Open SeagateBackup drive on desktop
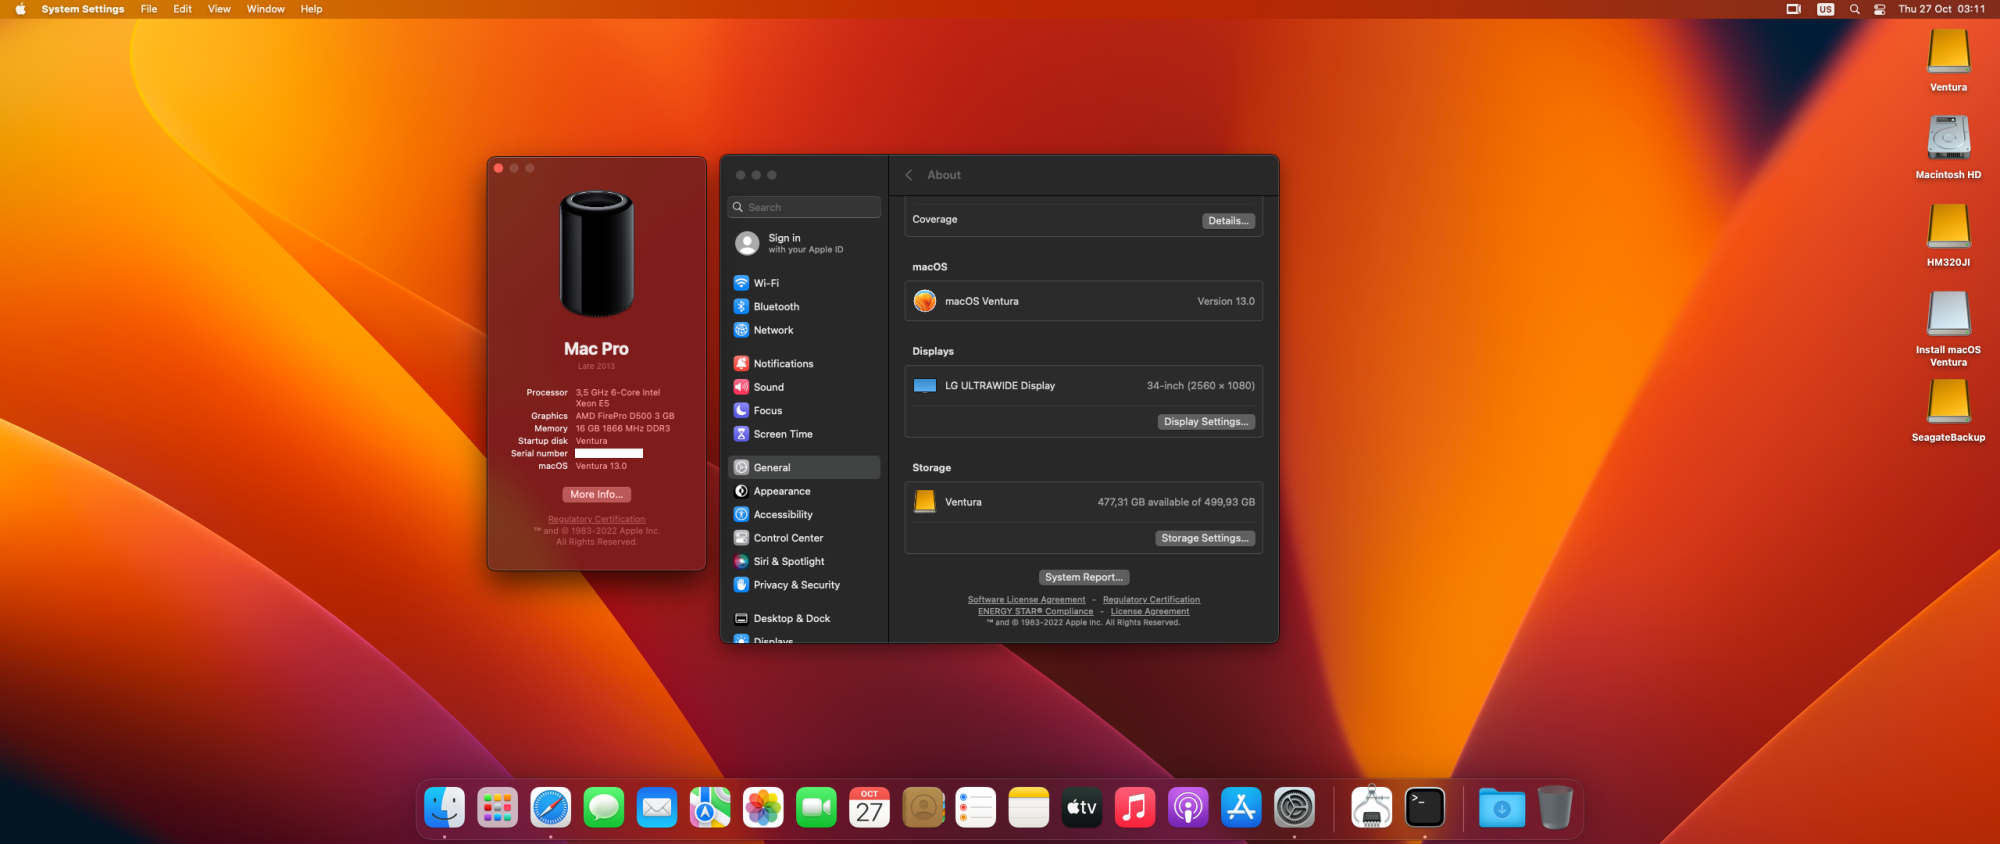 pos(1948,410)
